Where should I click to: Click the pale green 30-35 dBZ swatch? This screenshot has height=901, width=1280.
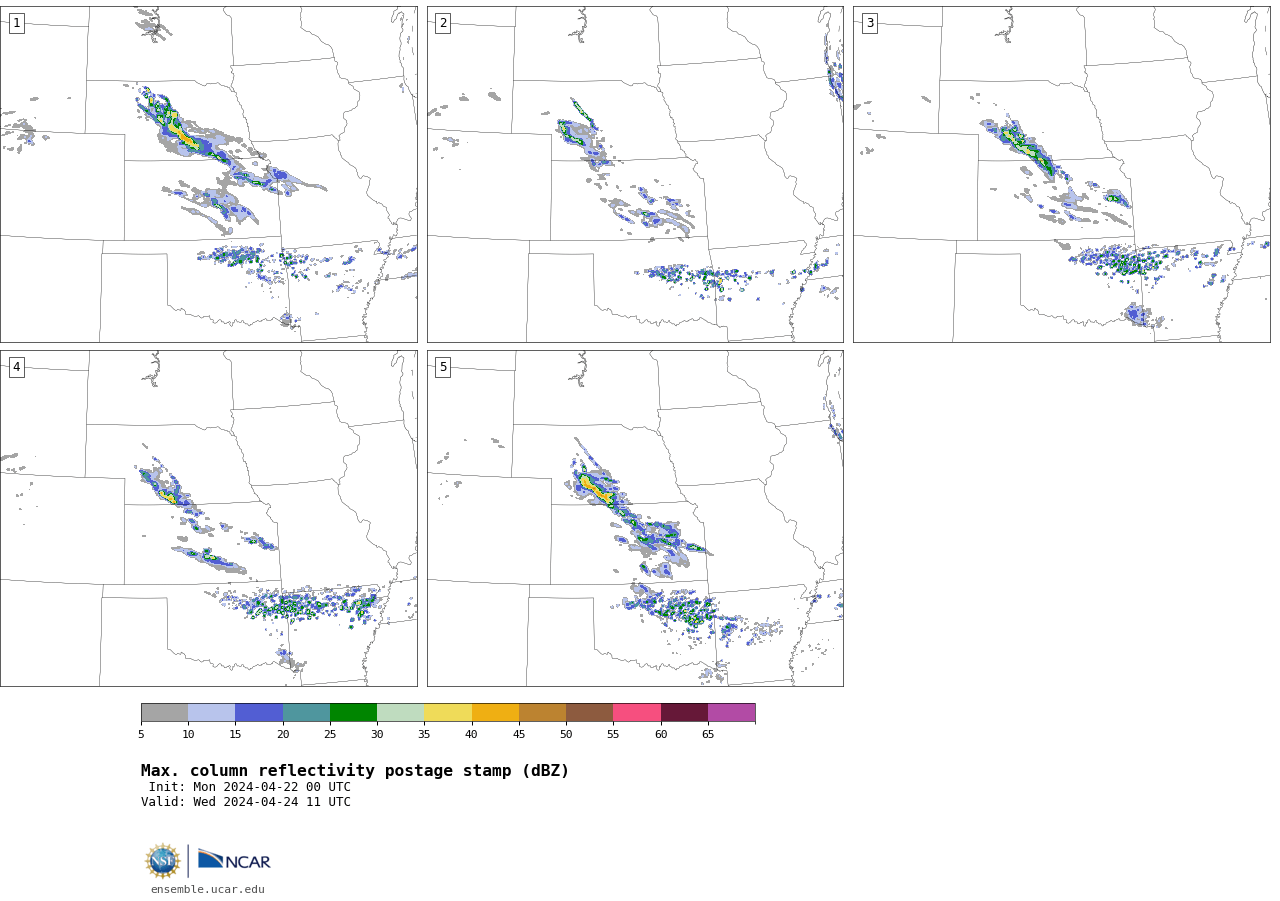pyautogui.click(x=400, y=713)
